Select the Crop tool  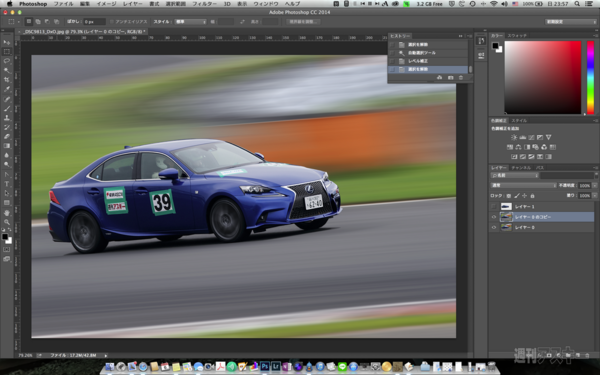click(7, 80)
